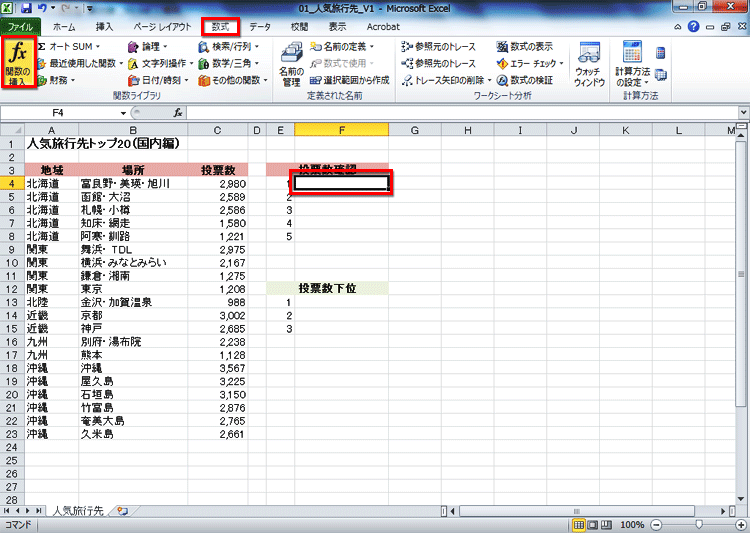The width and height of the screenshot is (750, 533).
Task: Open the エラー チェック dropdown arrow
Action: point(562,63)
